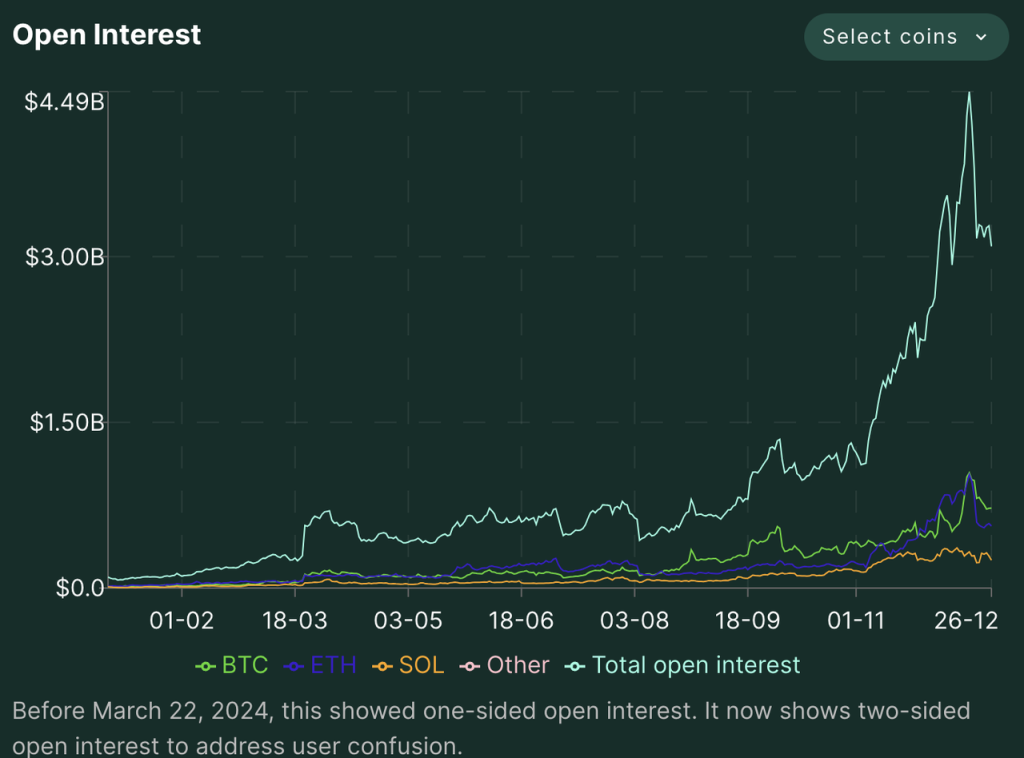The height and width of the screenshot is (758, 1024).
Task: Click the Total open interest legend marker
Action: pos(577,666)
